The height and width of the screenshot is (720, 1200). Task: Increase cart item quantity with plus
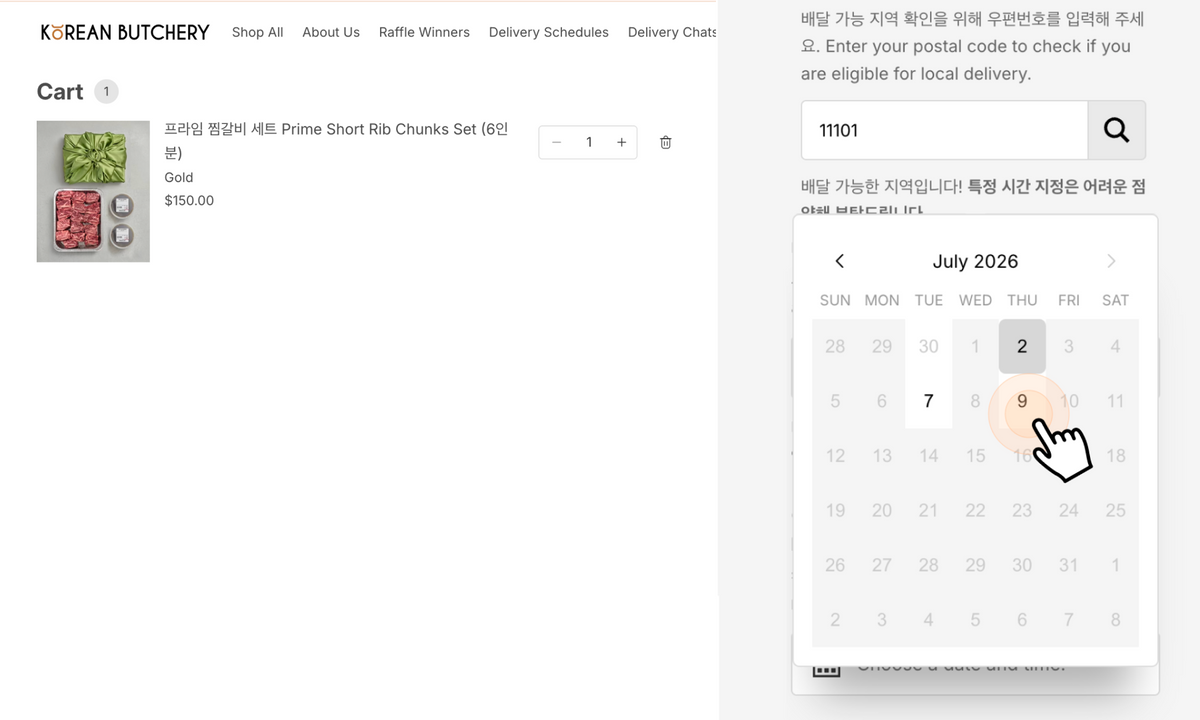tap(621, 142)
